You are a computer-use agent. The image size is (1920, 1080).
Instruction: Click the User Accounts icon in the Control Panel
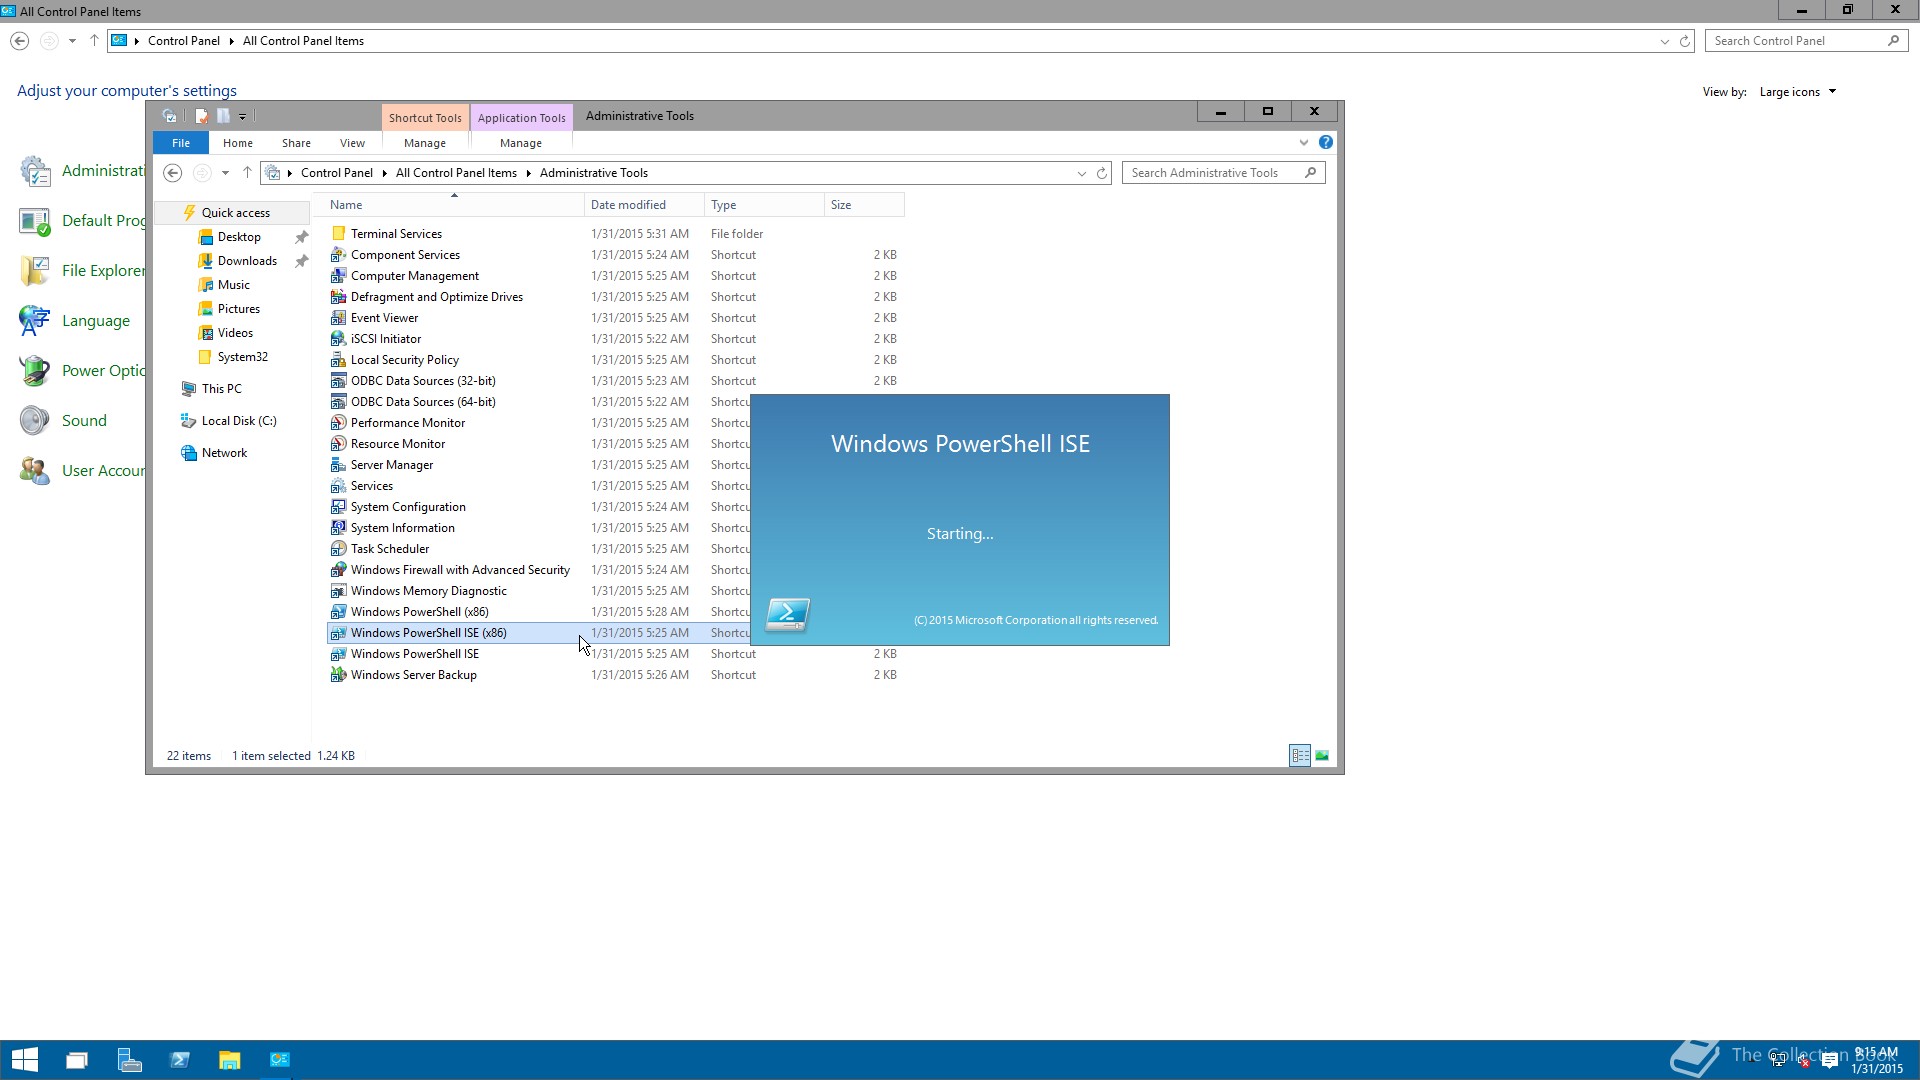[34, 471]
